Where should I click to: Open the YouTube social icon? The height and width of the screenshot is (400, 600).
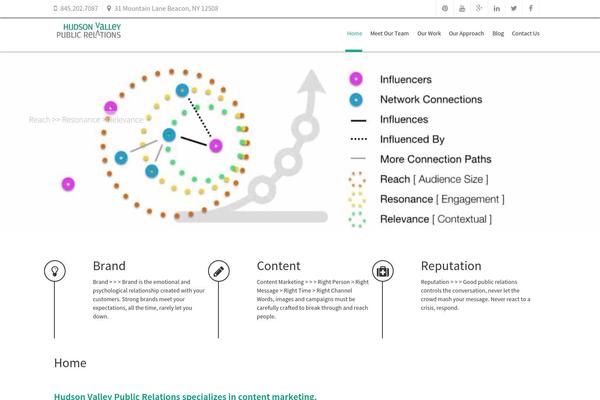coord(462,8)
